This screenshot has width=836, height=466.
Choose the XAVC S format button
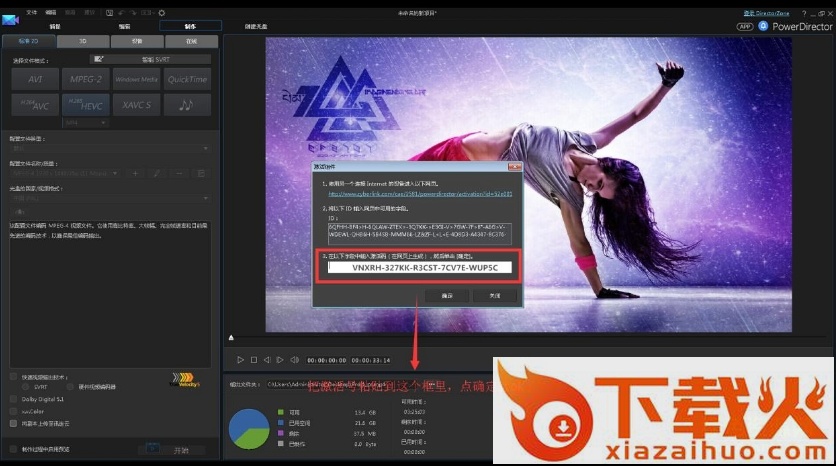[136, 104]
